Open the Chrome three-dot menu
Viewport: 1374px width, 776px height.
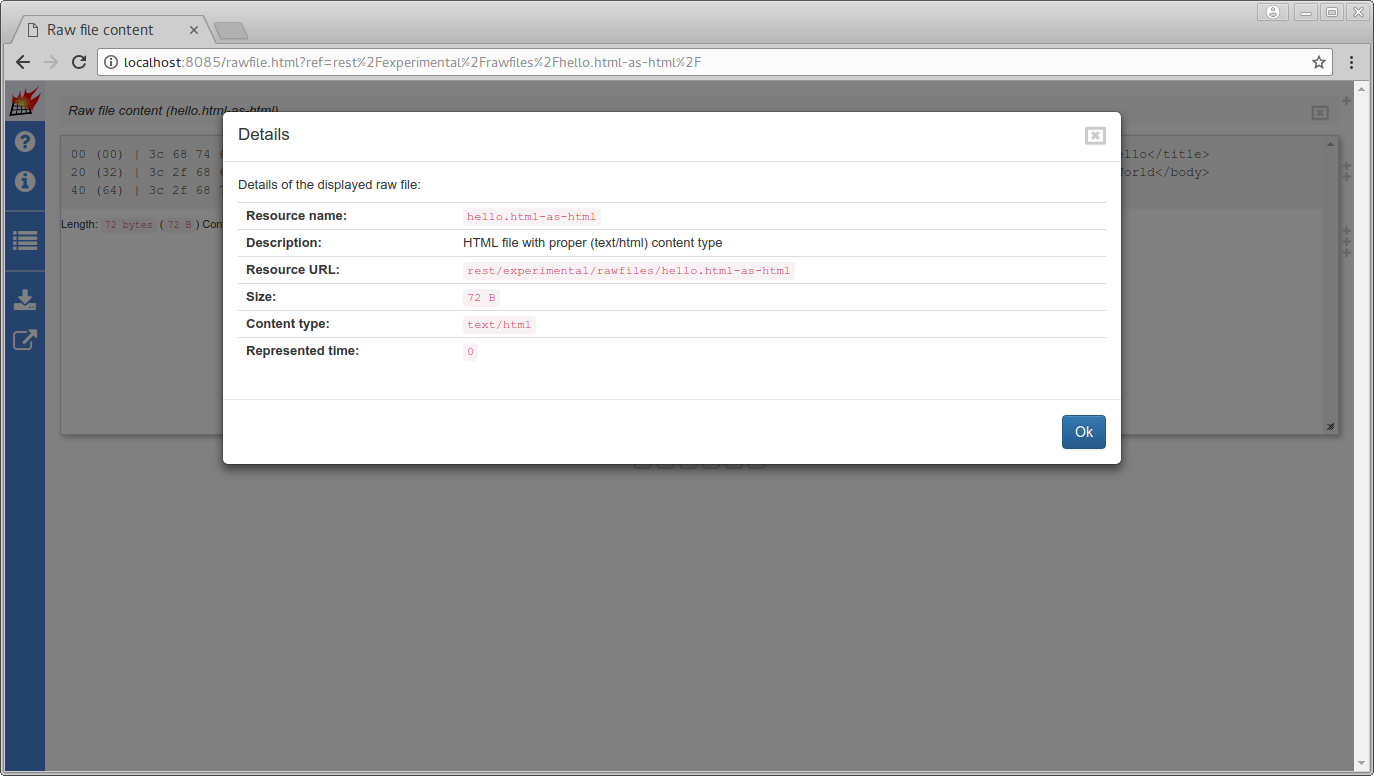click(1352, 61)
